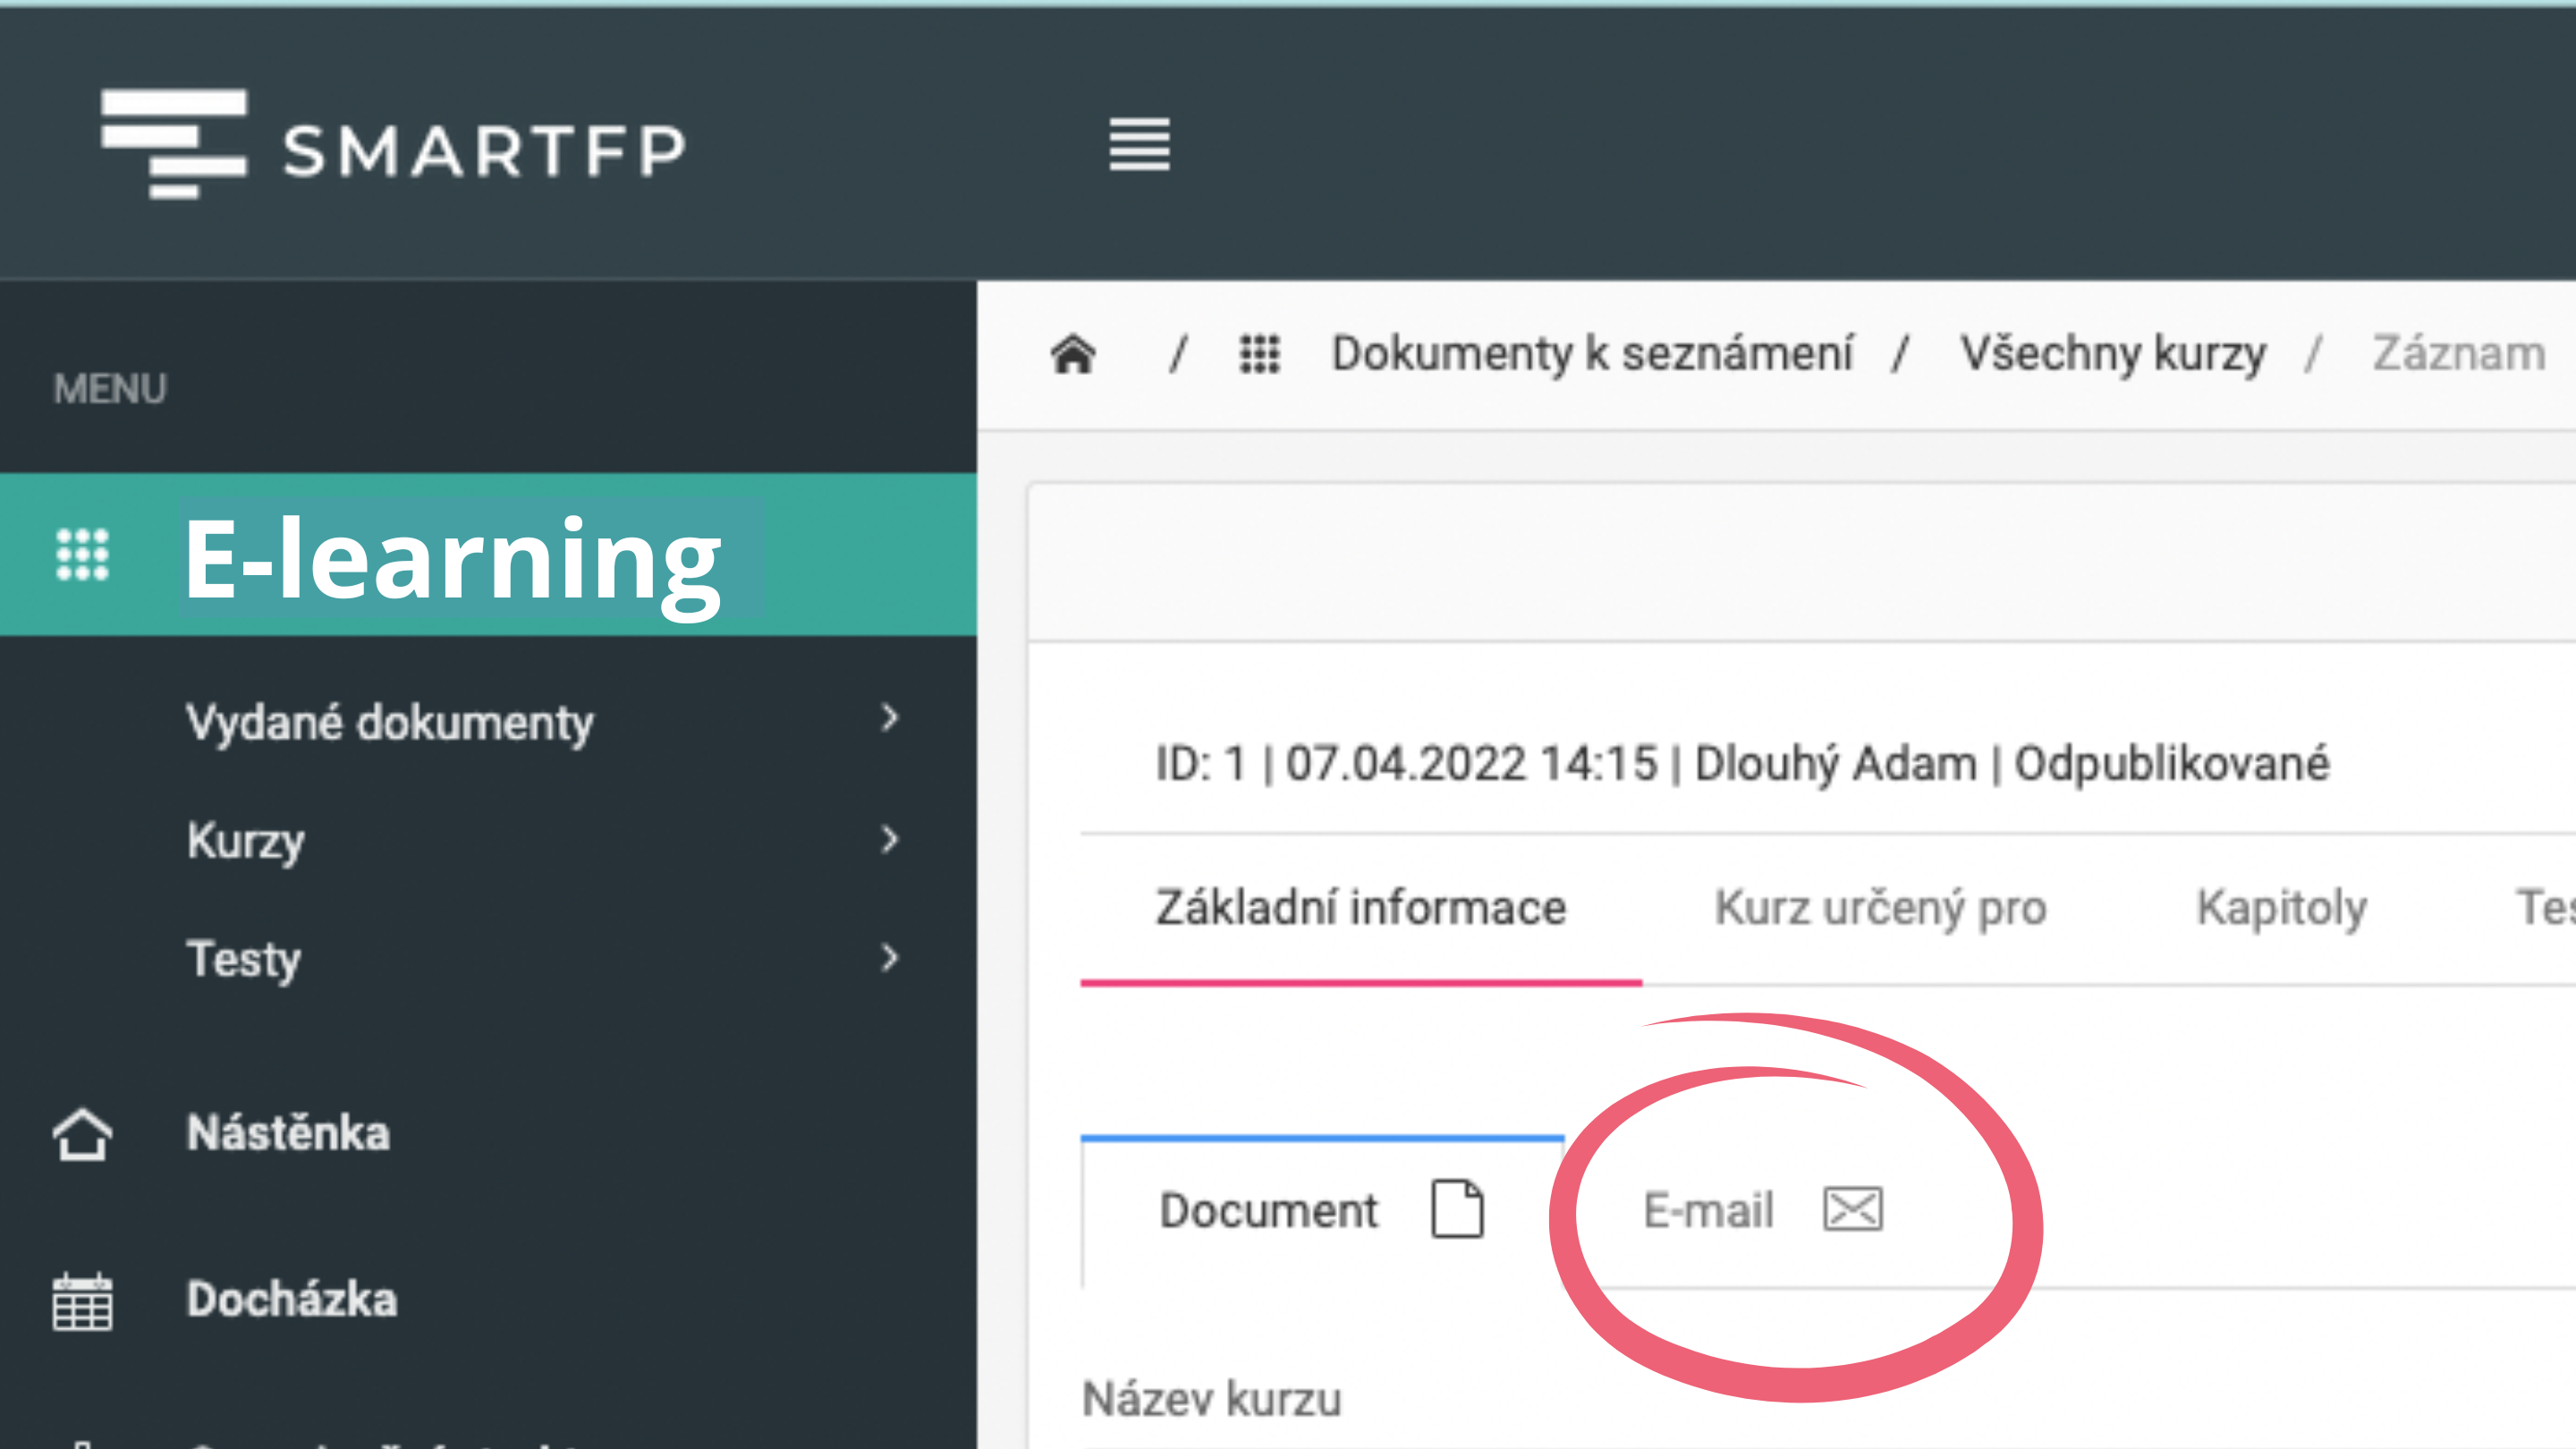The image size is (2576, 1449).
Task: Click the Nástěnka house icon
Action: tap(82, 1134)
